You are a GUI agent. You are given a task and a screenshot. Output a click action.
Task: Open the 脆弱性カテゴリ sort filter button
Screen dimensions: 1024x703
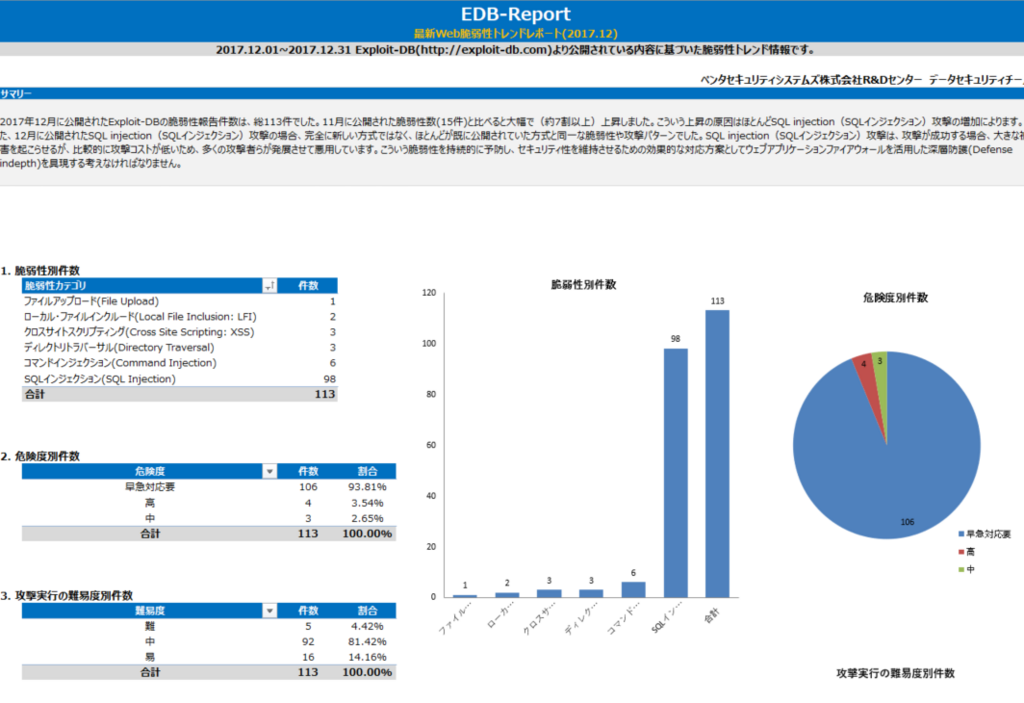click(270, 286)
